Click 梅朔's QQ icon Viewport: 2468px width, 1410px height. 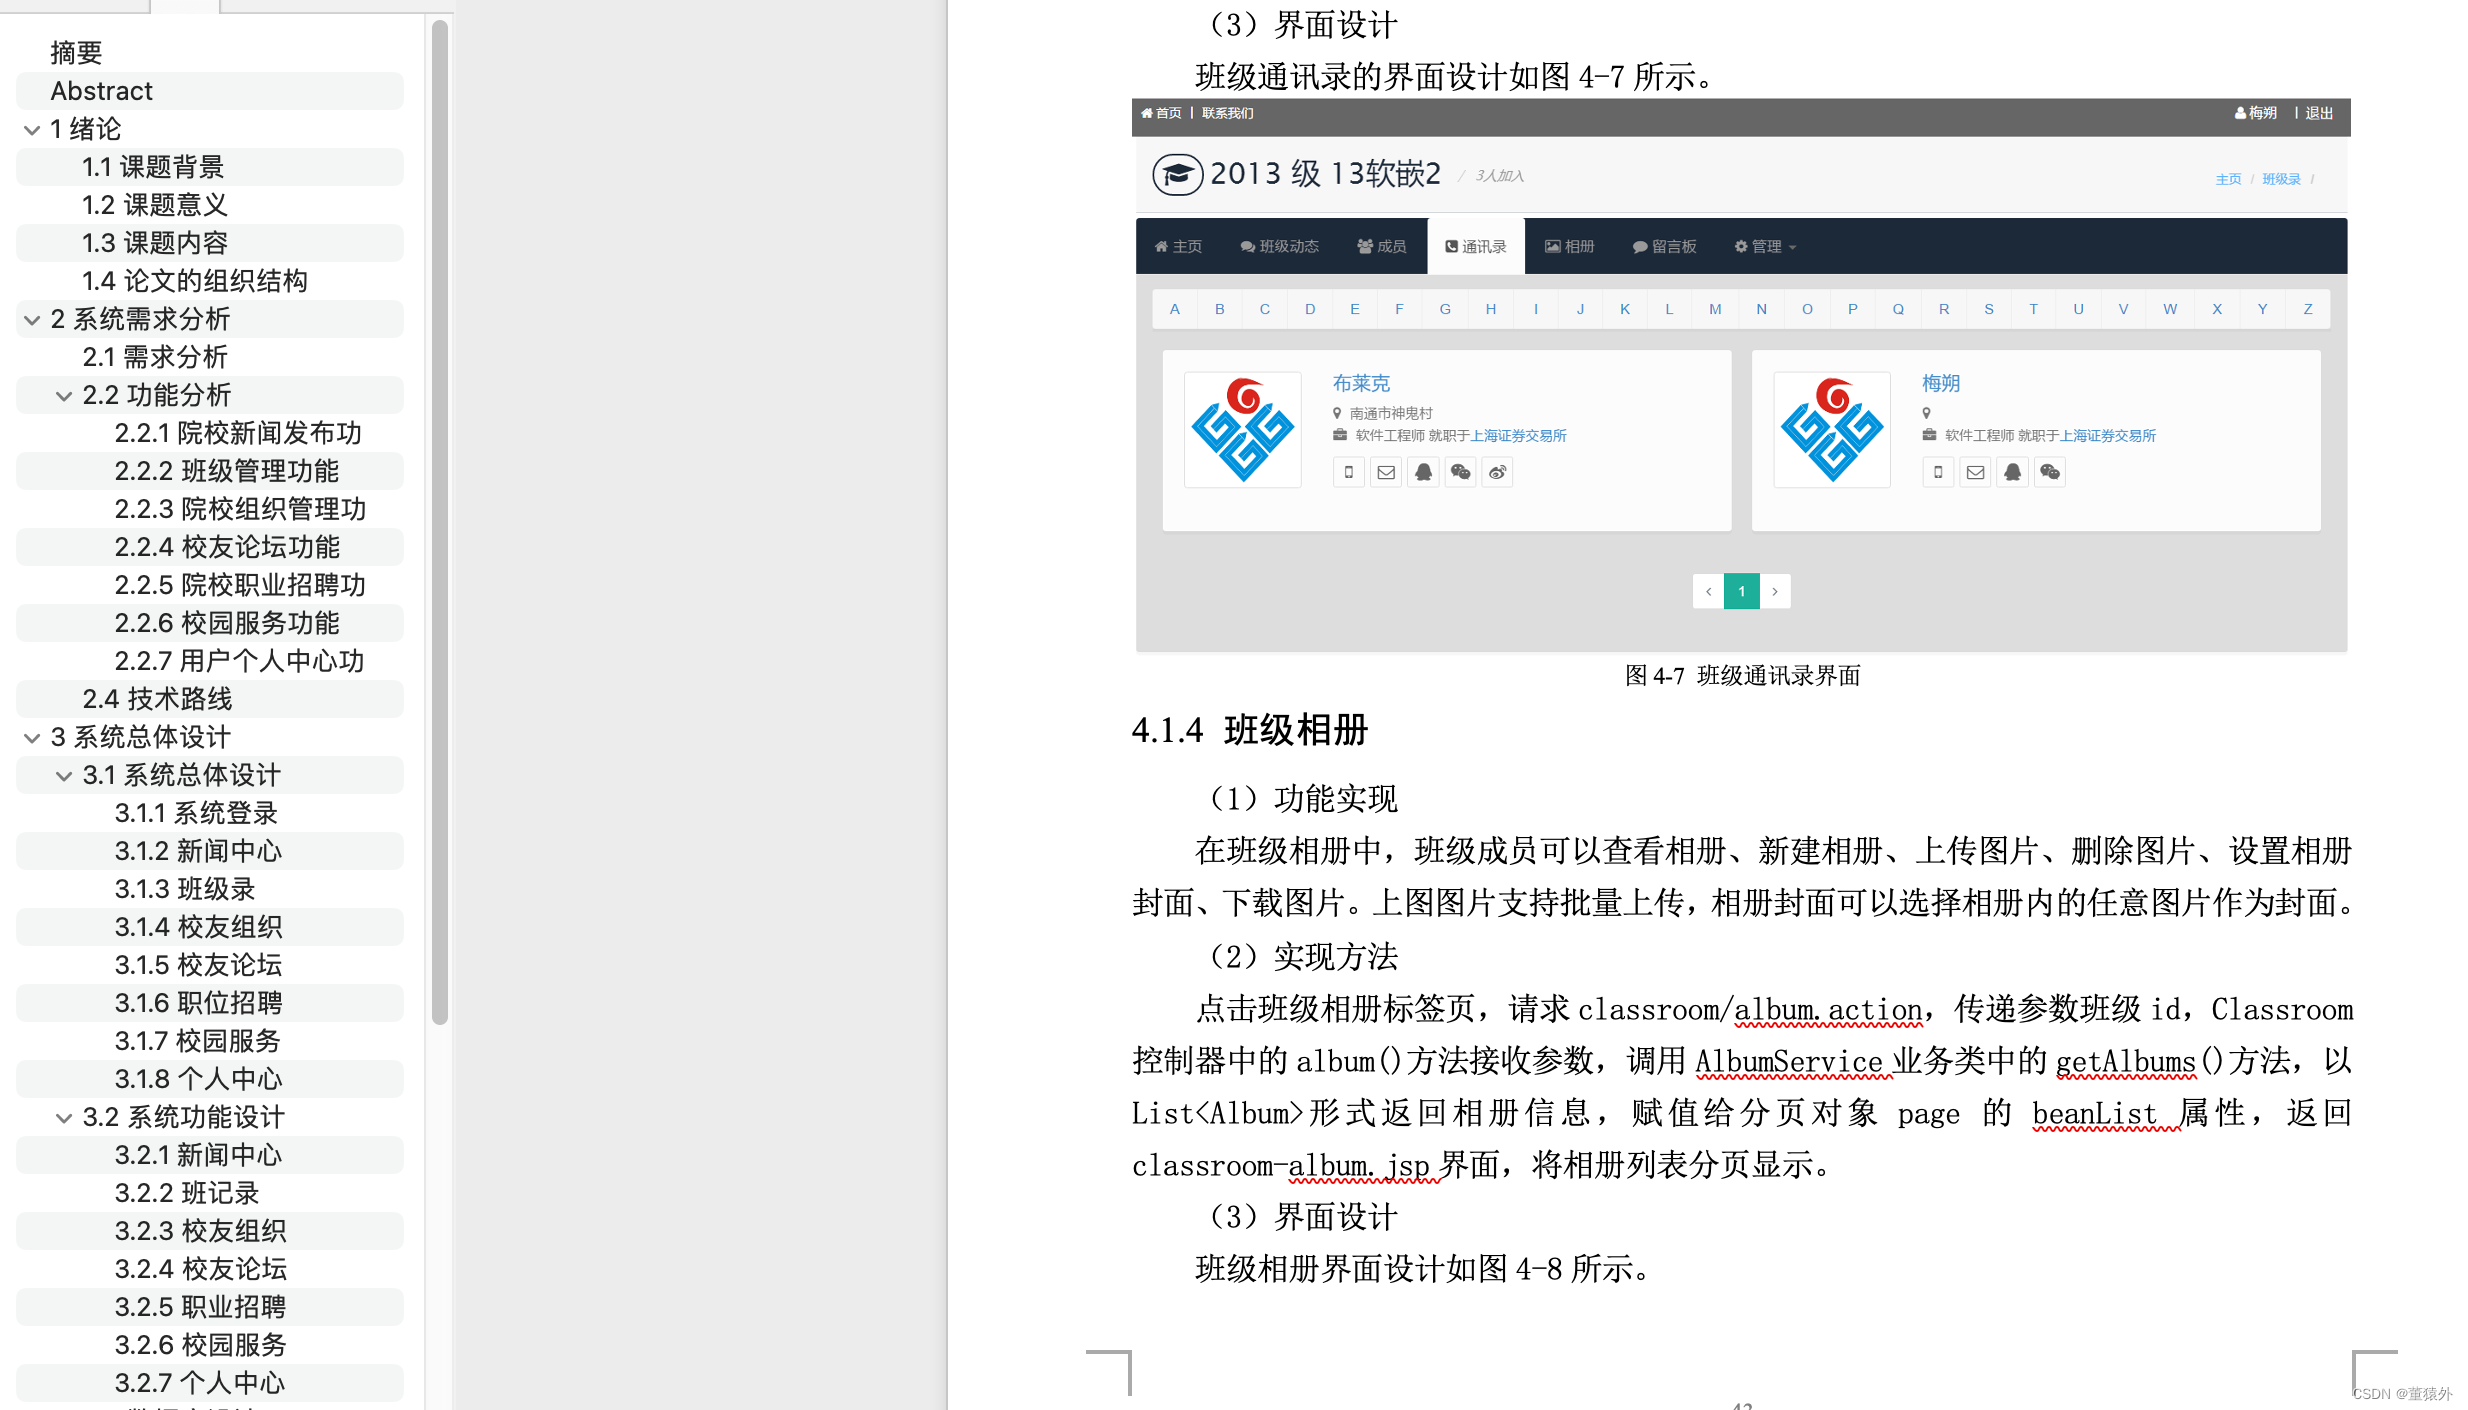2012,472
